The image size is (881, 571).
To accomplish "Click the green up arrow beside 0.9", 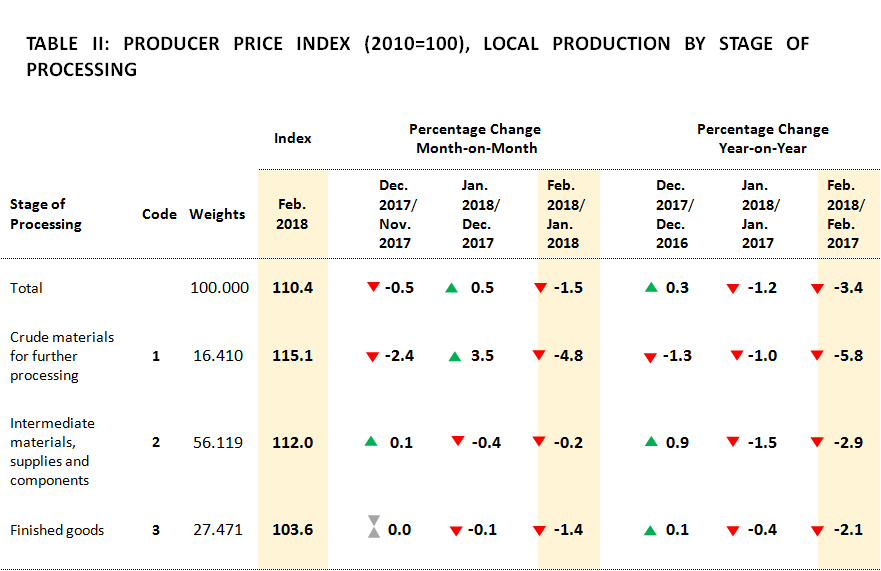I will [x=651, y=442].
